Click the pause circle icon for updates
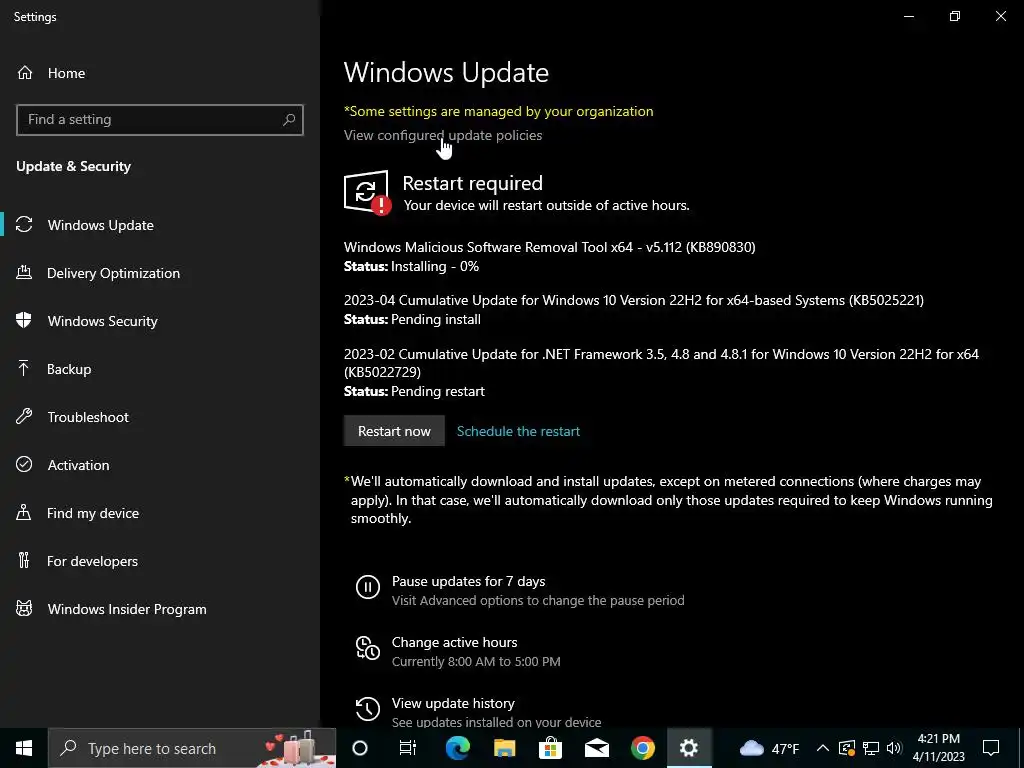 pos(368,586)
